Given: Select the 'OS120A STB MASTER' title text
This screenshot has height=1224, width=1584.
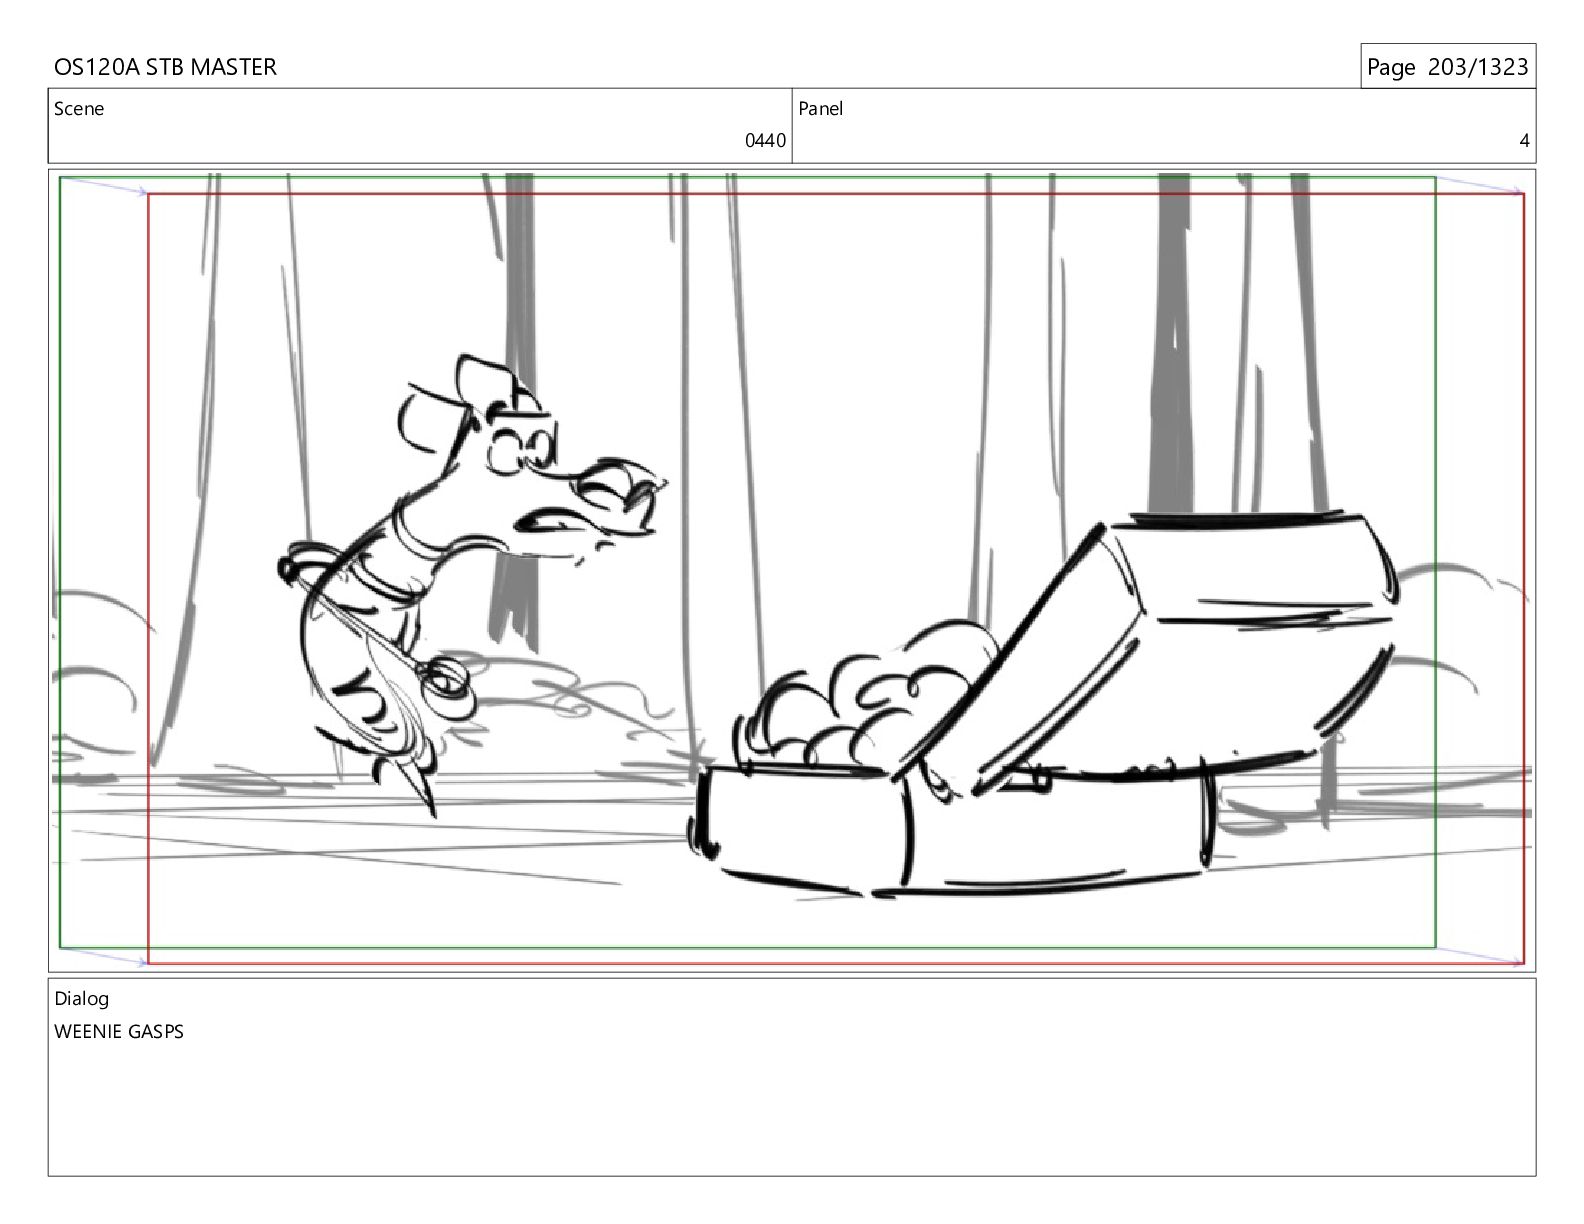Looking at the screenshot, I should [x=165, y=67].
